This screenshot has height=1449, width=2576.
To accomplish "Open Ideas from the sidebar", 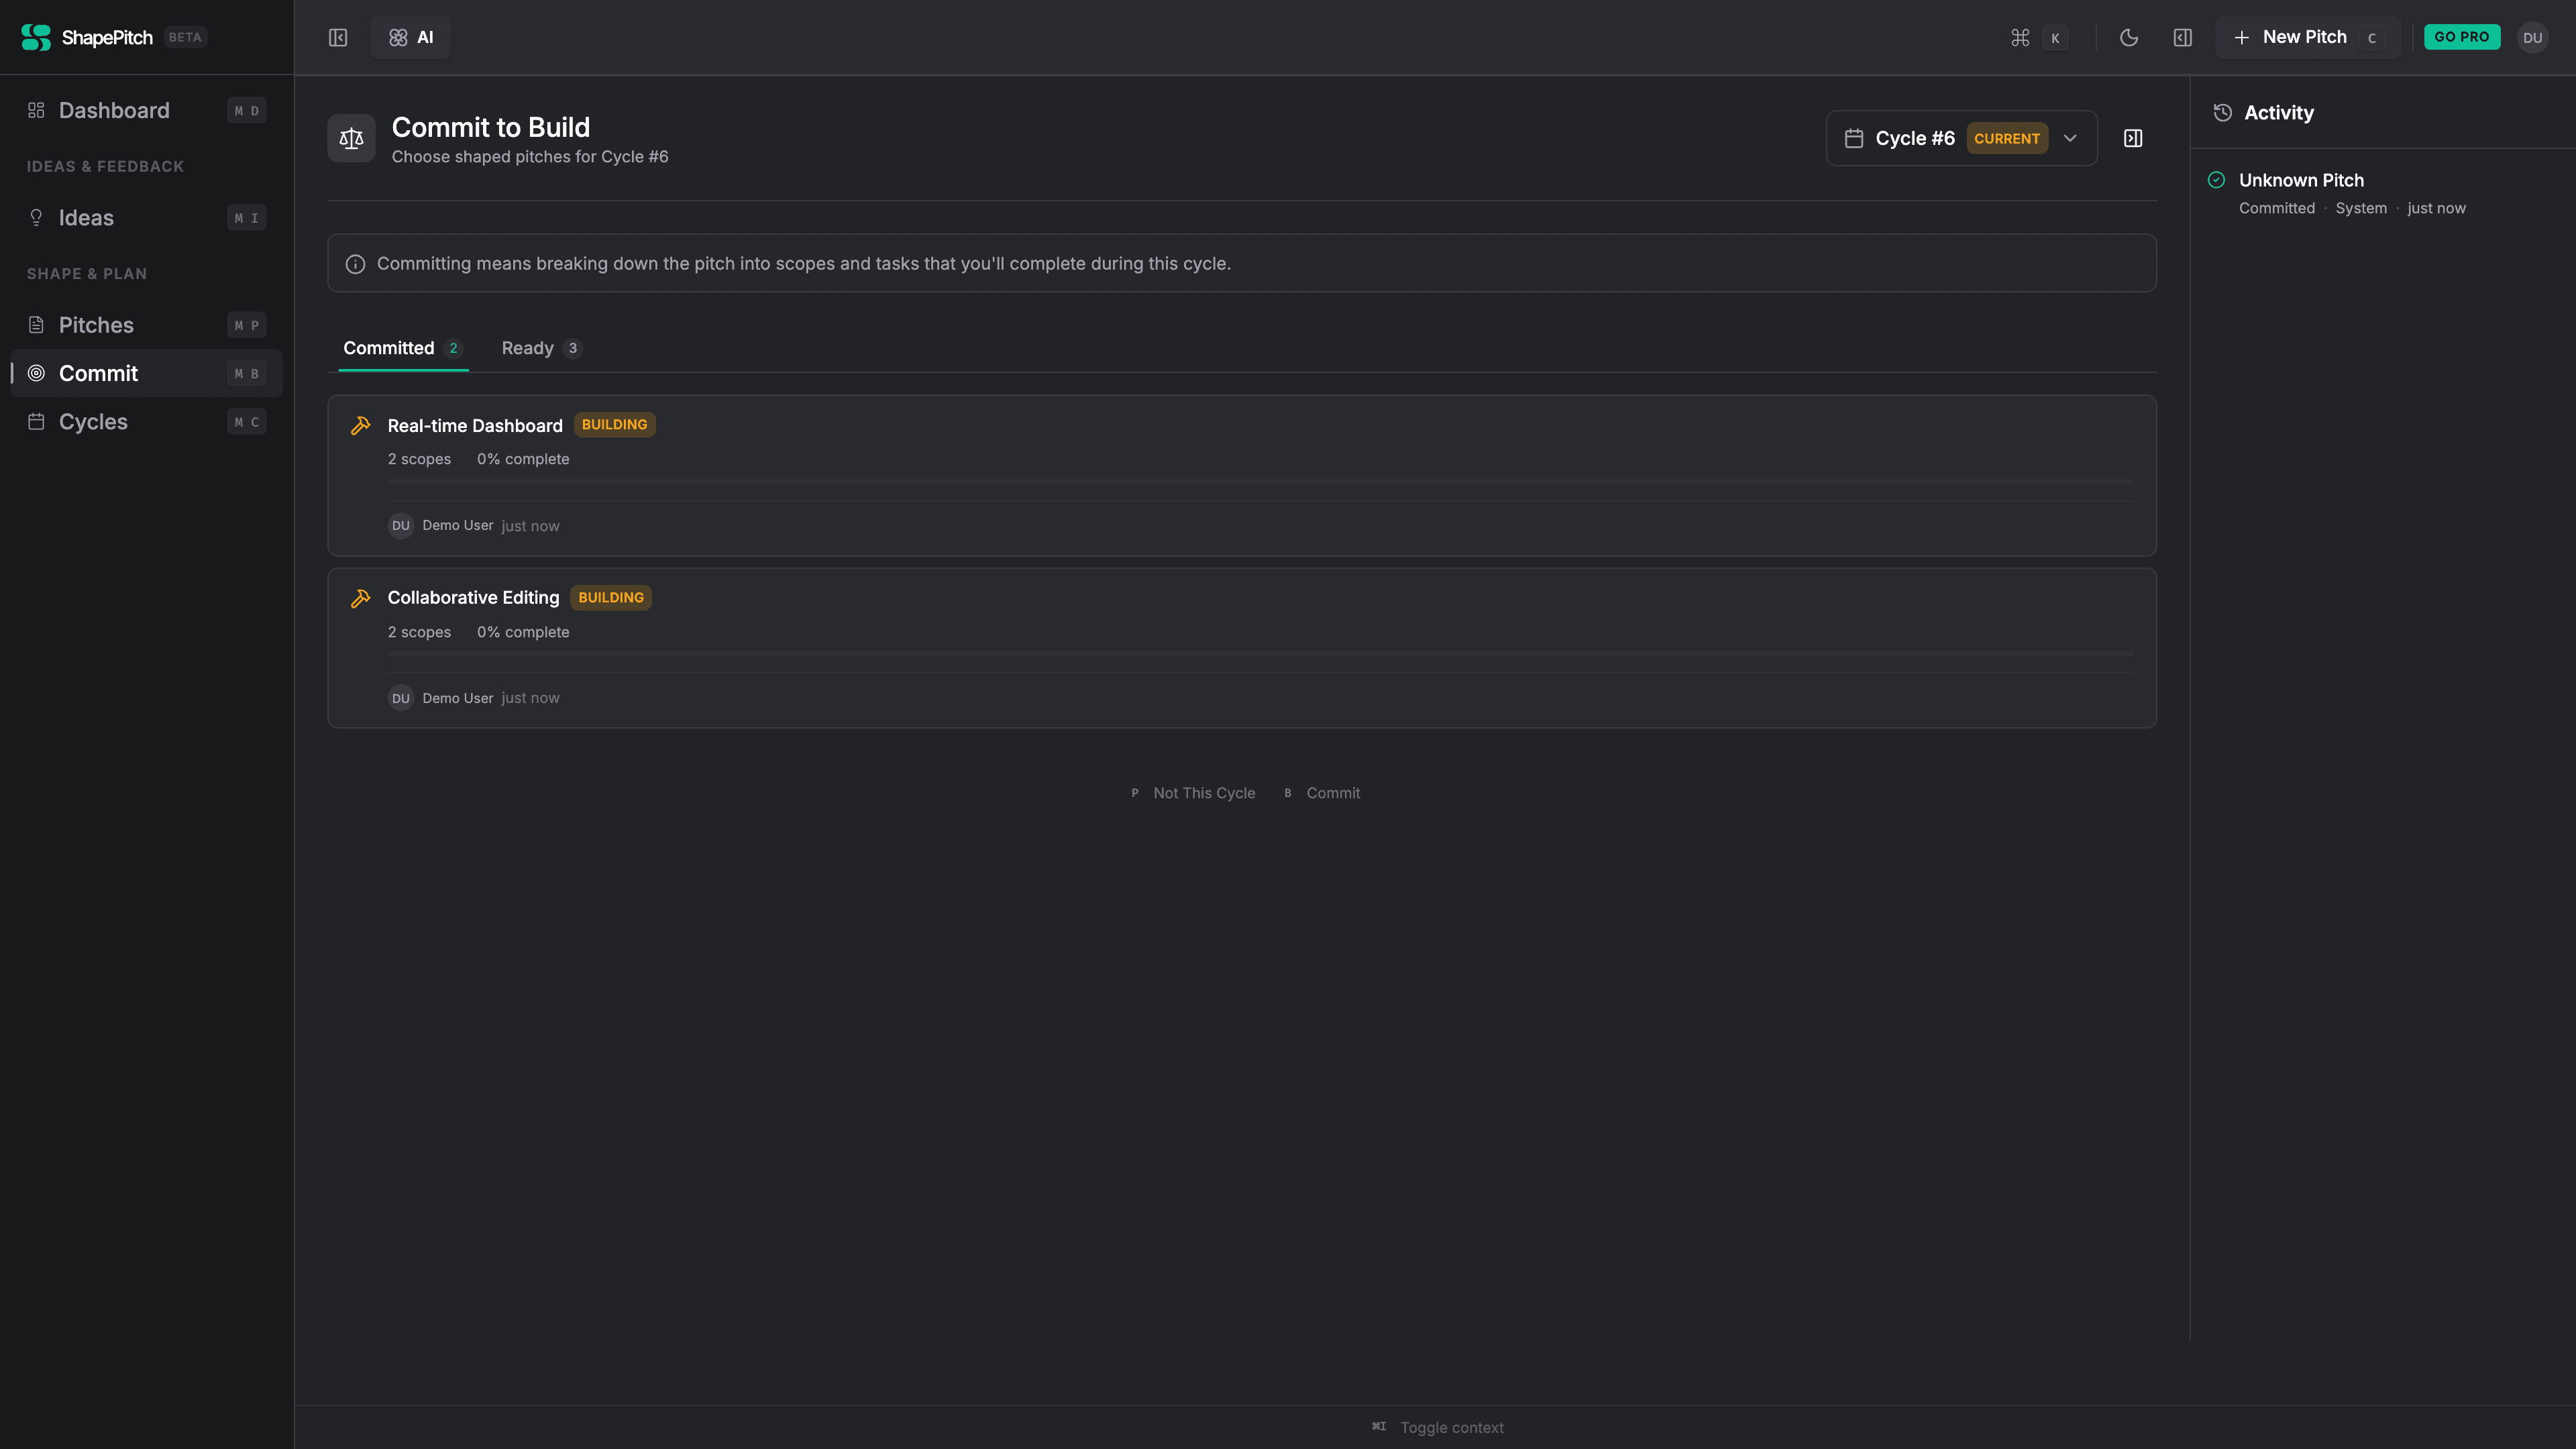I will [x=86, y=218].
